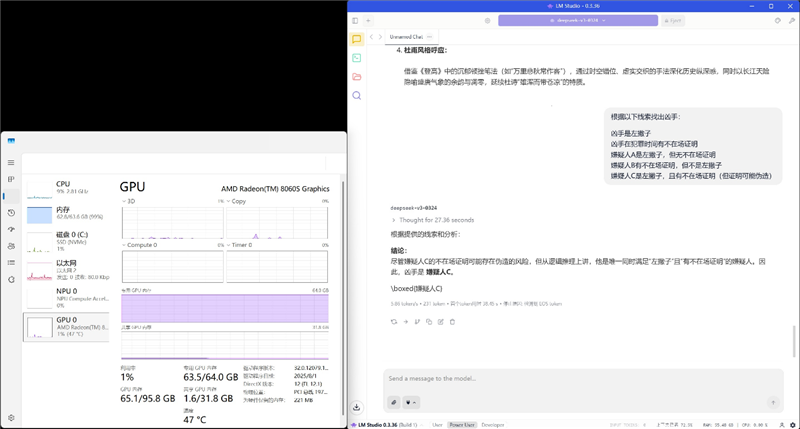Click the Eject model button
The image size is (800, 429).
click(673, 20)
